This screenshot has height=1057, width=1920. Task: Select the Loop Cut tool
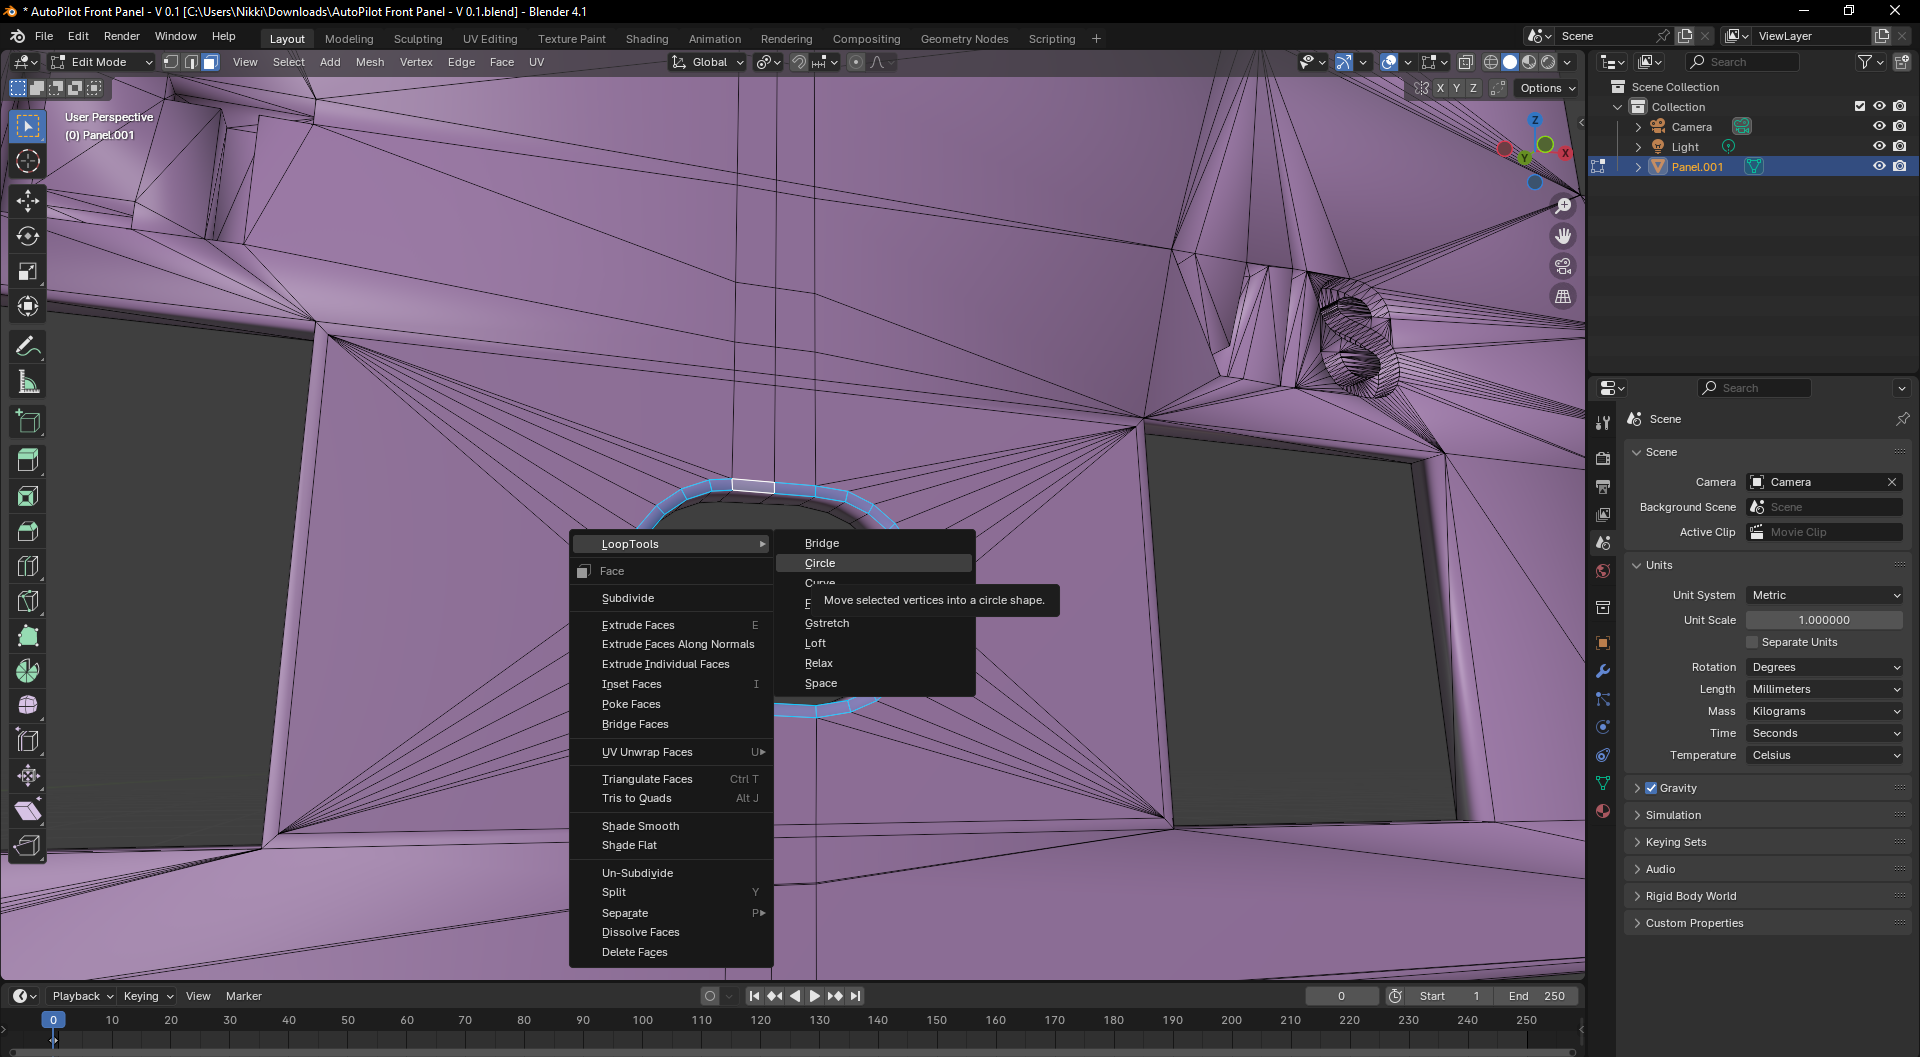pyautogui.click(x=28, y=566)
